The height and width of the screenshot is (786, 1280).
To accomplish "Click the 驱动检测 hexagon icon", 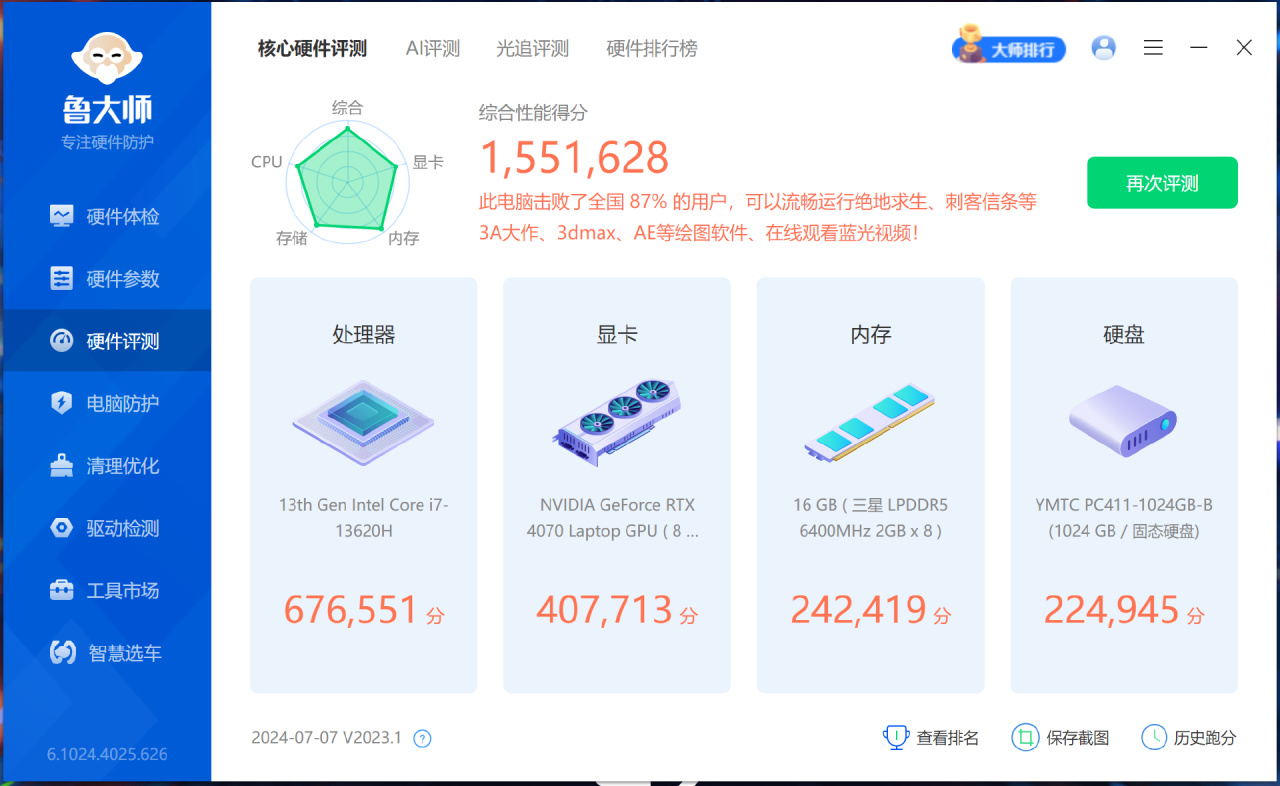I will [62, 528].
